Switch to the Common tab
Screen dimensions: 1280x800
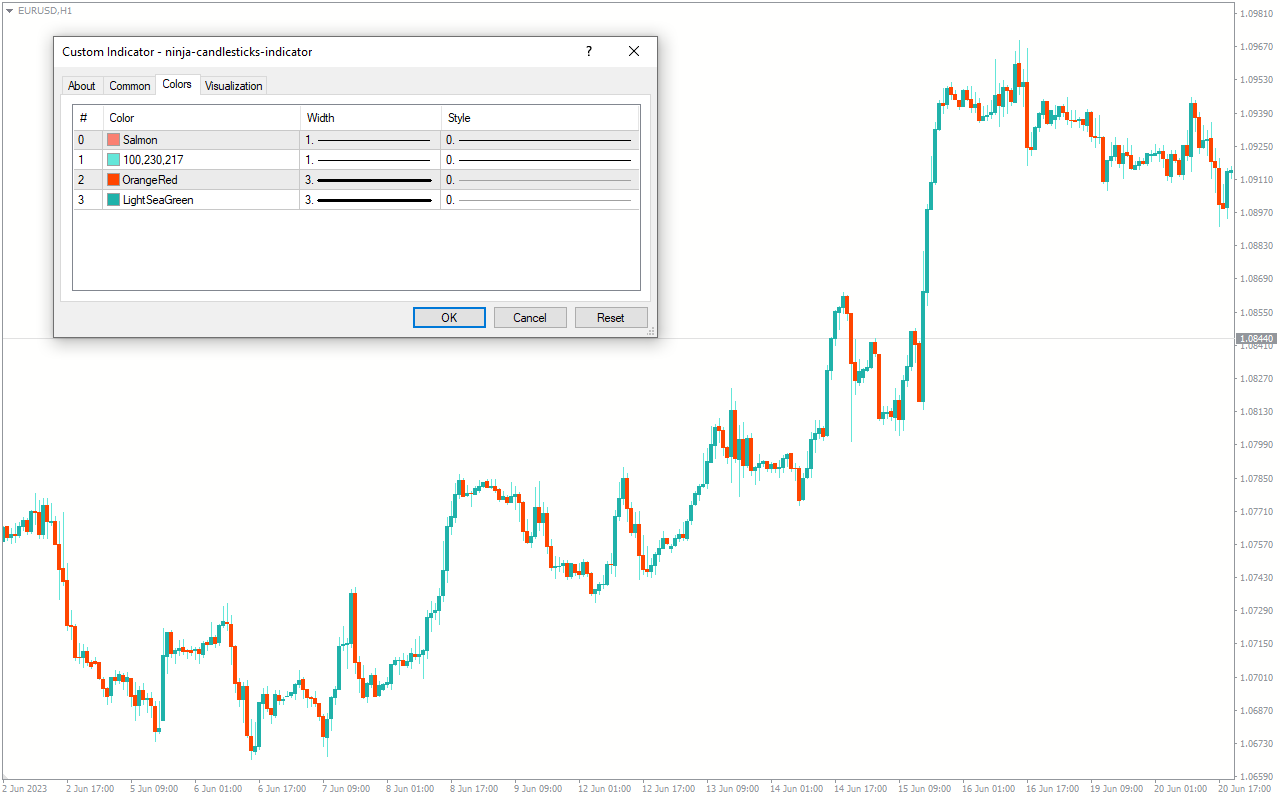coord(130,86)
